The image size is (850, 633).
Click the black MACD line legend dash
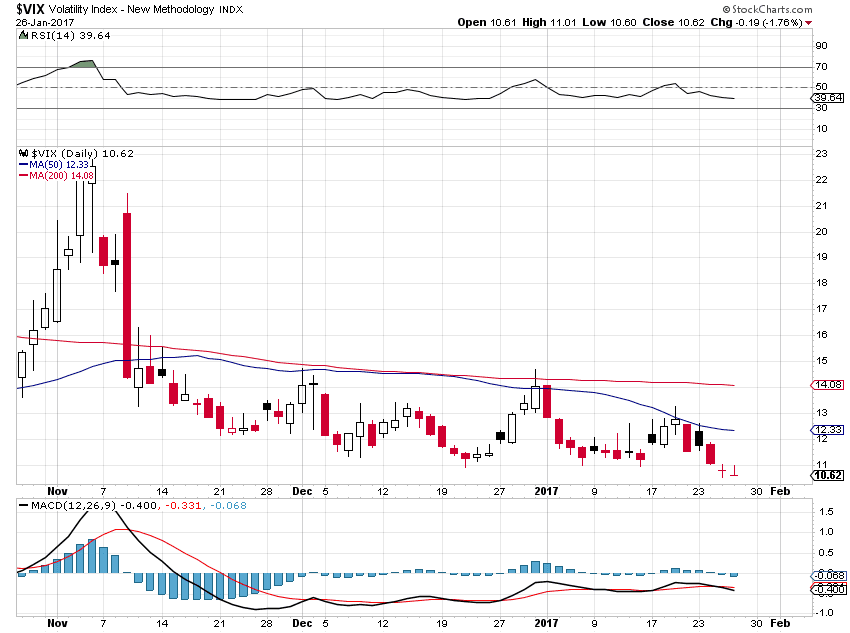tap(23, 506)
